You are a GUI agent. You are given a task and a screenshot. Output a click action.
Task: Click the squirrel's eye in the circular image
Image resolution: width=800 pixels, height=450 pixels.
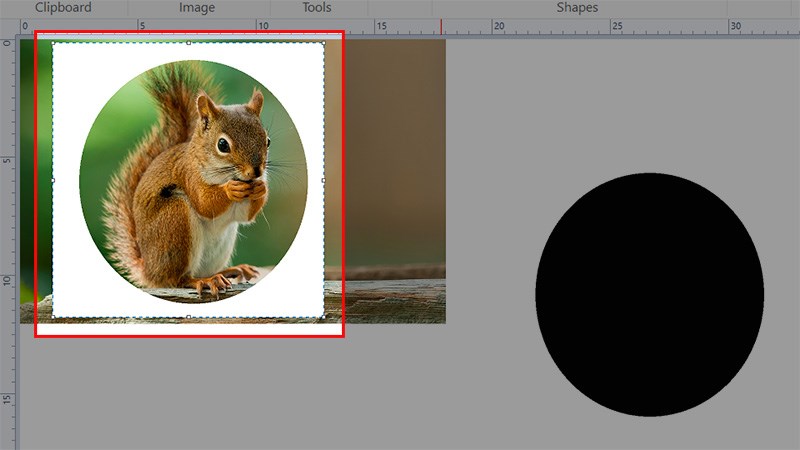[x=223, y=145]
